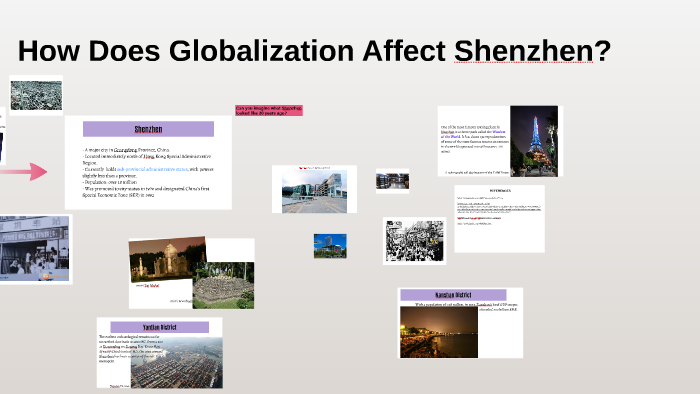The height and width of the screenshot is (394, 700).
Task: Open the Eiffel Tower replica night photo
Action: [534, 141]
